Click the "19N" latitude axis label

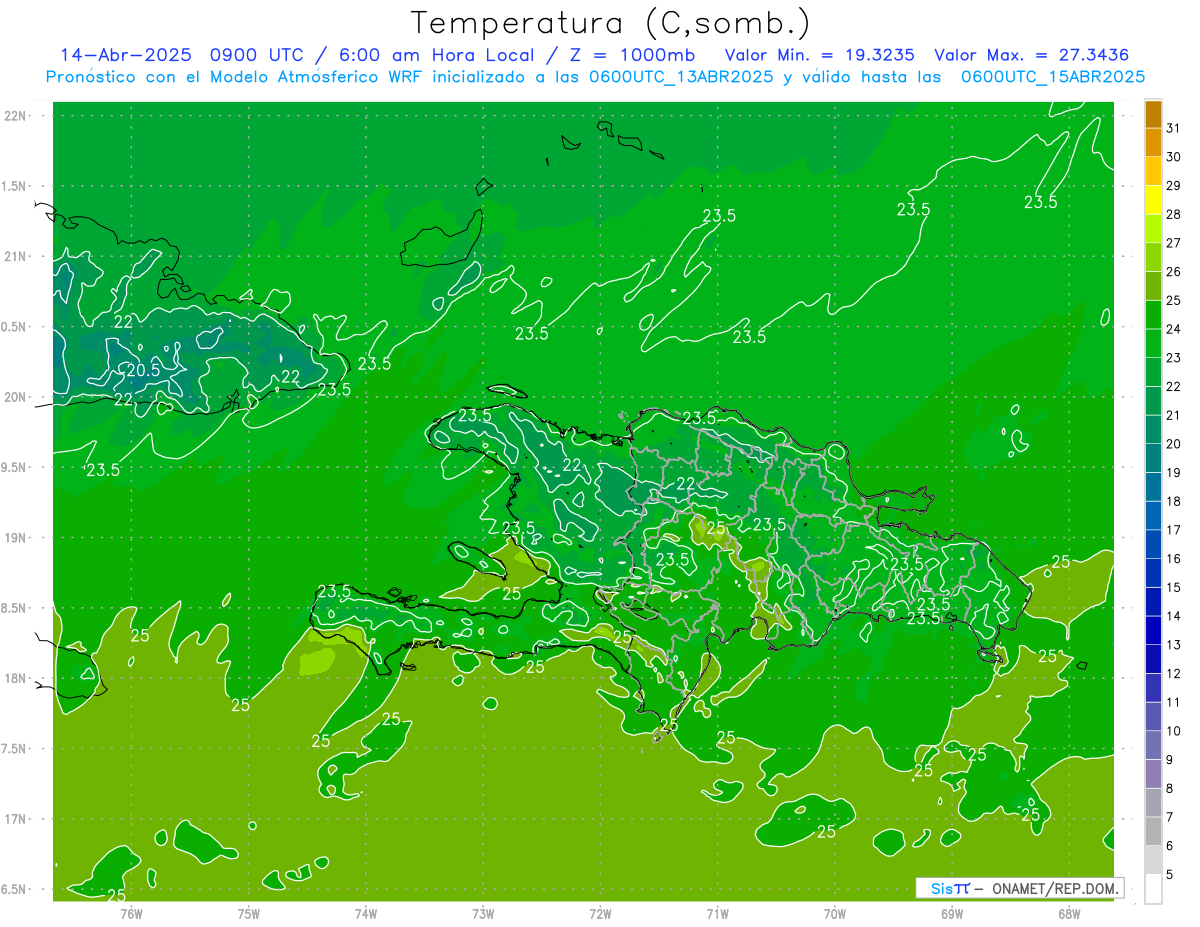(x=16, y=538)
